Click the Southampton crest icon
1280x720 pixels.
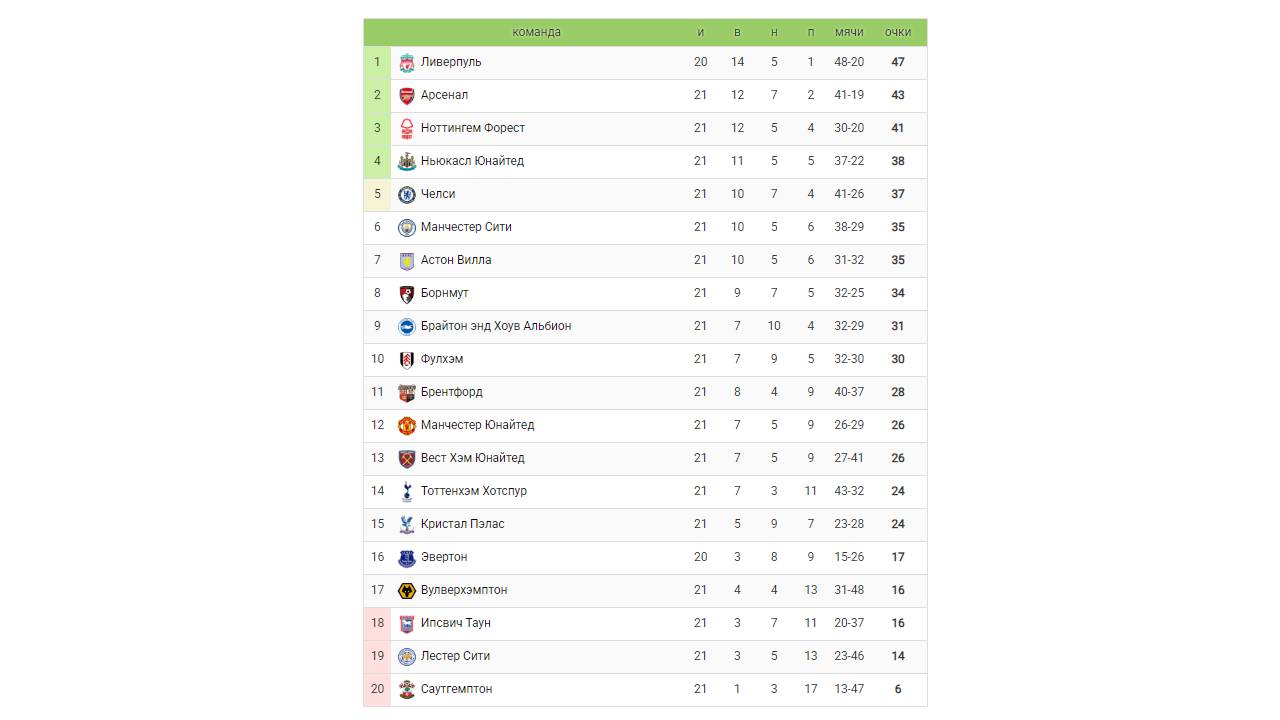[407, 690]
